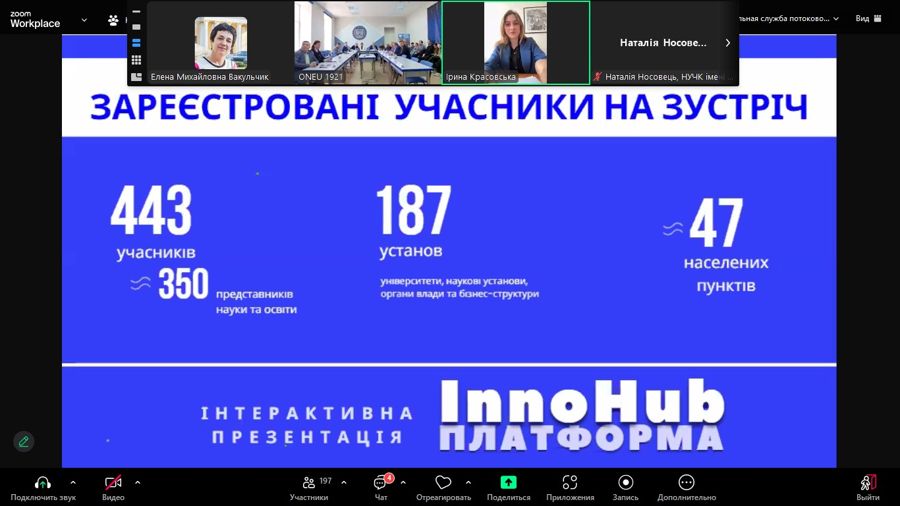Viewport: 900px width, 506px height.
Task: Switch to single-video thumbnail strip layout
Action: (136, 26)
